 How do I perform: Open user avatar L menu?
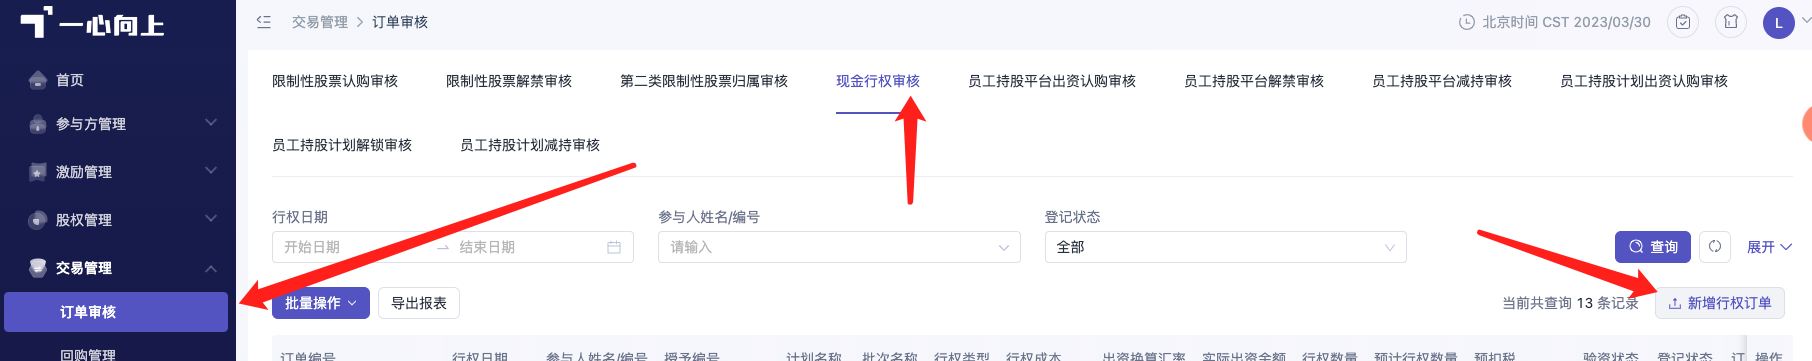tap(1778, 23)
